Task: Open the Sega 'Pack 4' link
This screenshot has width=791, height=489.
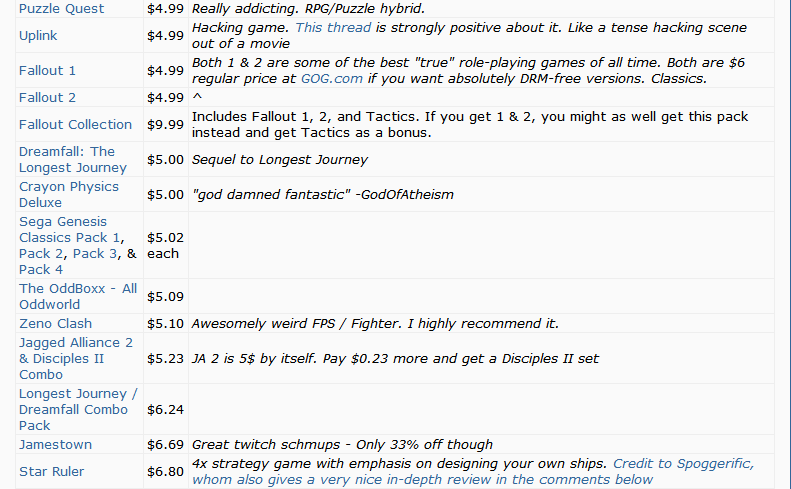Action: click(x=41, y=270)
